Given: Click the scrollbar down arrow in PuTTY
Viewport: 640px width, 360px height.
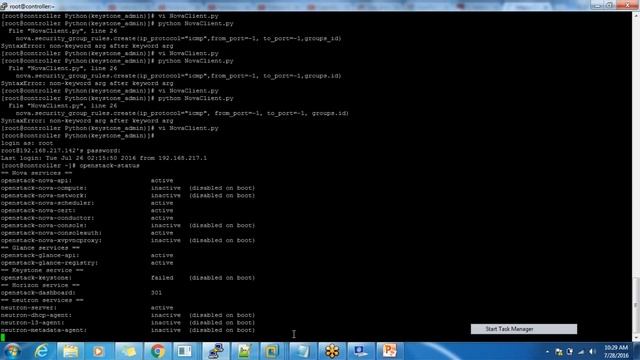Looking at the screenshot, I should [x=636, y=338].
